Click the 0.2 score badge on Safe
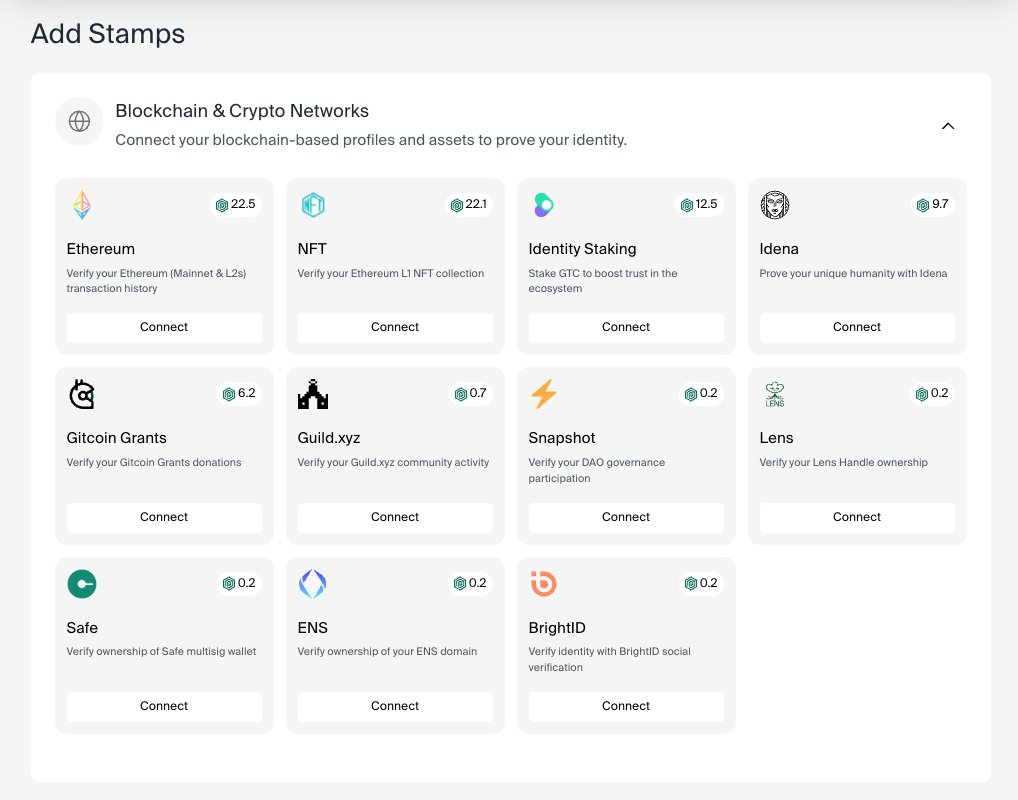This screenshot has height=800, width=1018. pos(240,583)
